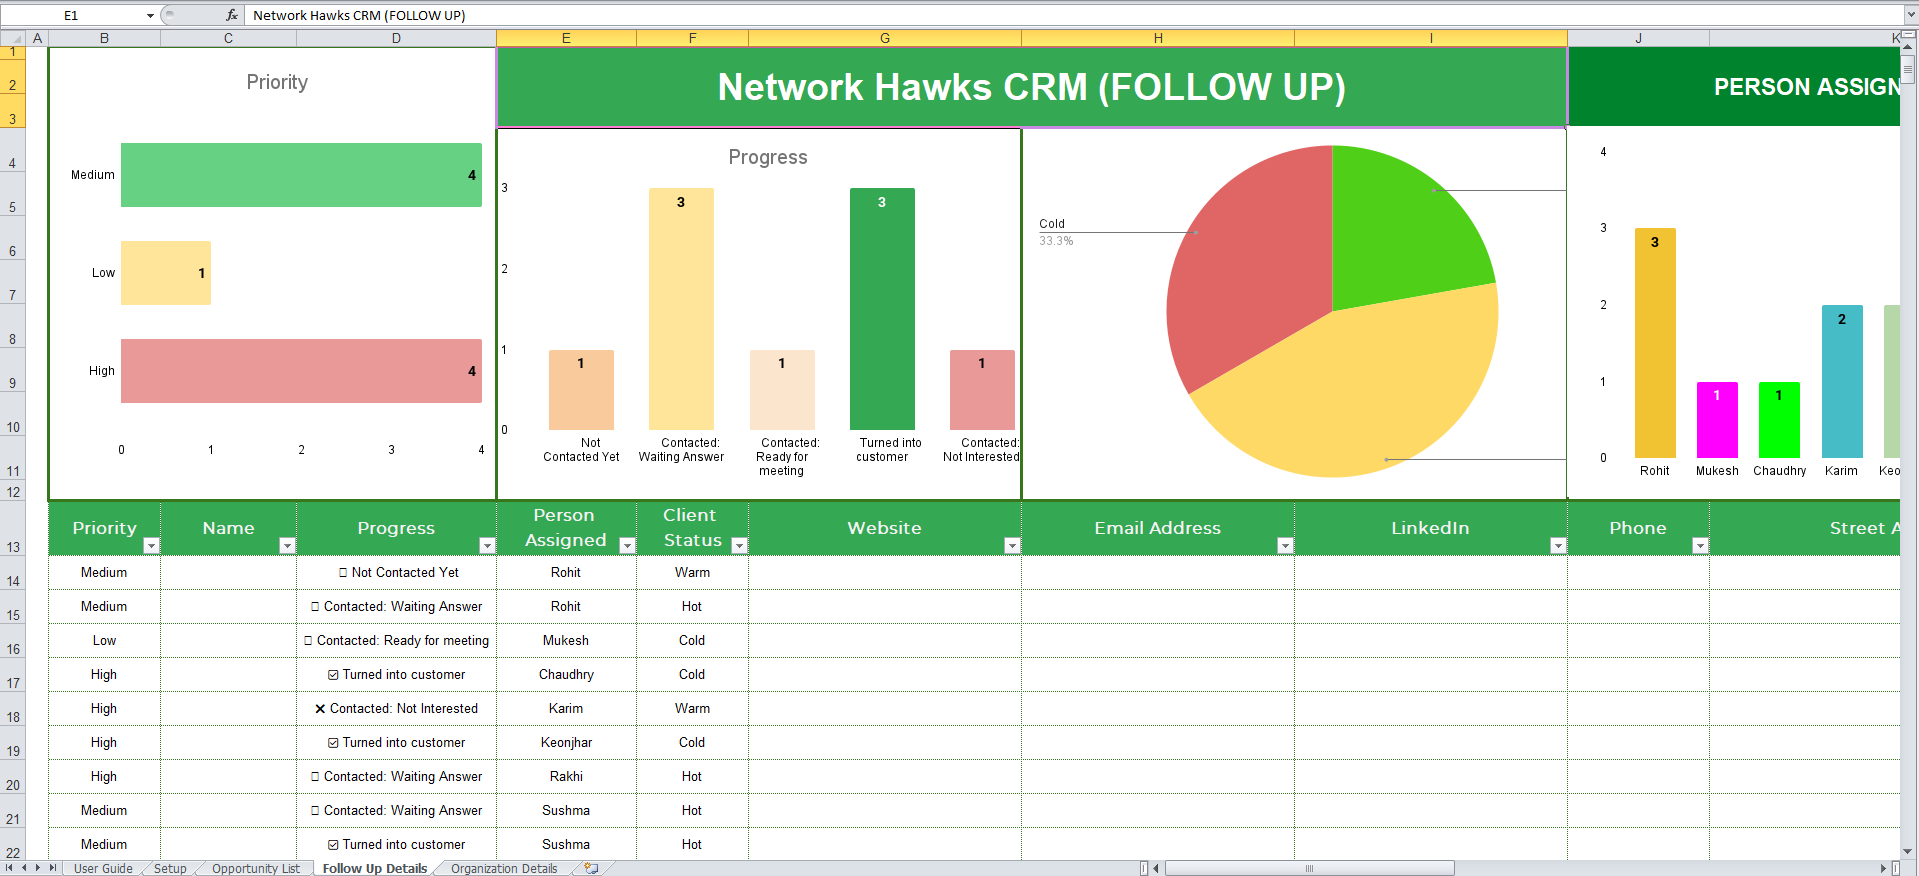Open the Client Status filter dropdown

coord(739,545)
